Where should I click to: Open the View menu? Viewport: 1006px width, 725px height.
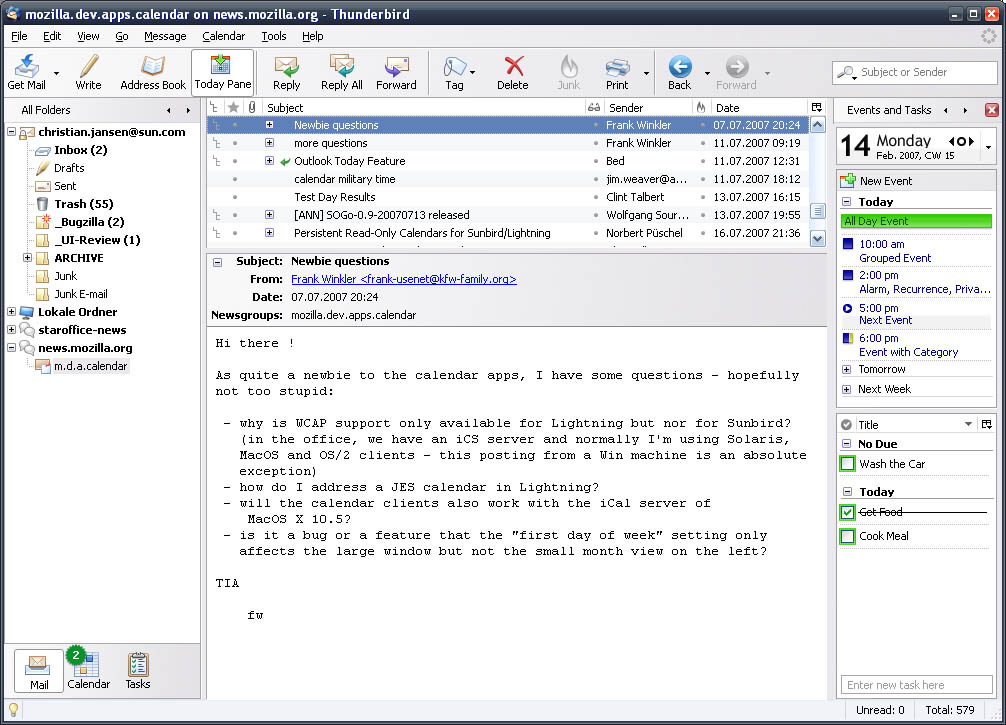pos(88,36)
